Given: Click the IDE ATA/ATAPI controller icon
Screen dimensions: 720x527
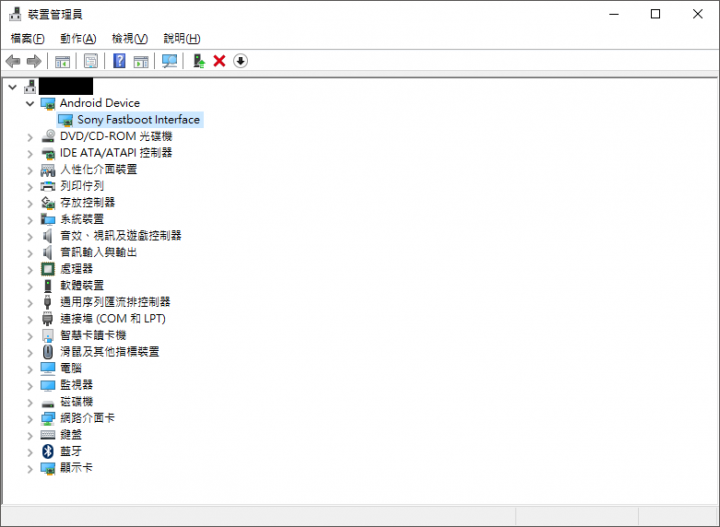Looking at the screenshot, I should tap(48, 153).
